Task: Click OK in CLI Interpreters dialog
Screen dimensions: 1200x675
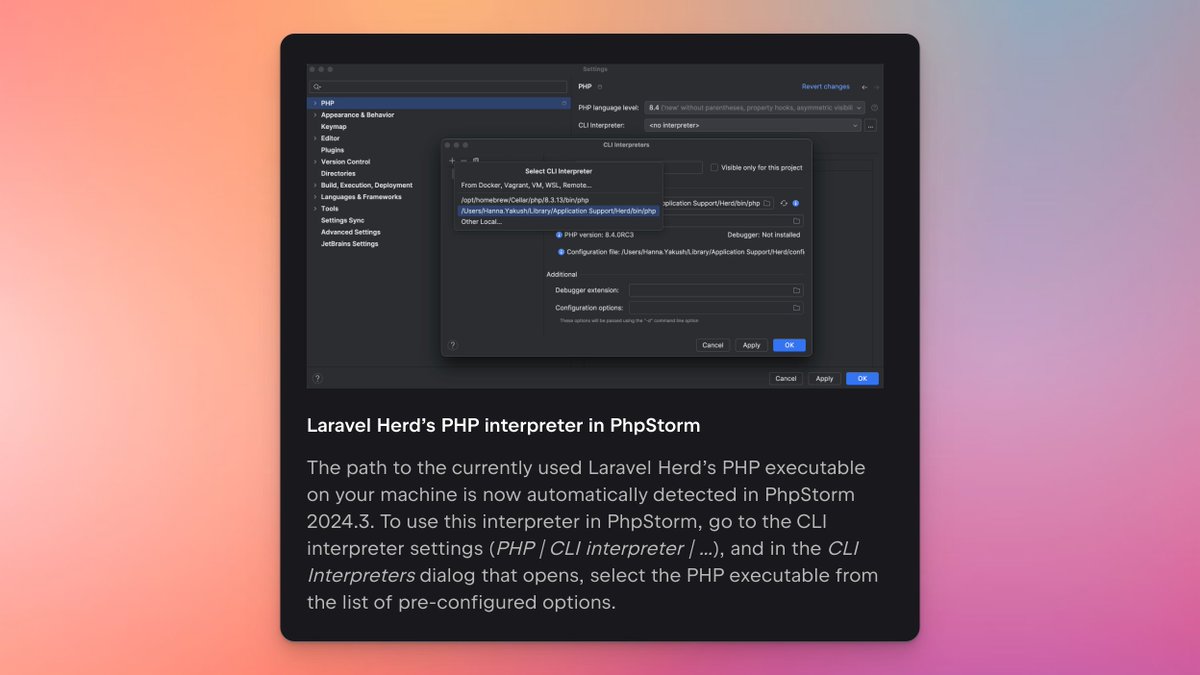Action: tap(789, 345)
